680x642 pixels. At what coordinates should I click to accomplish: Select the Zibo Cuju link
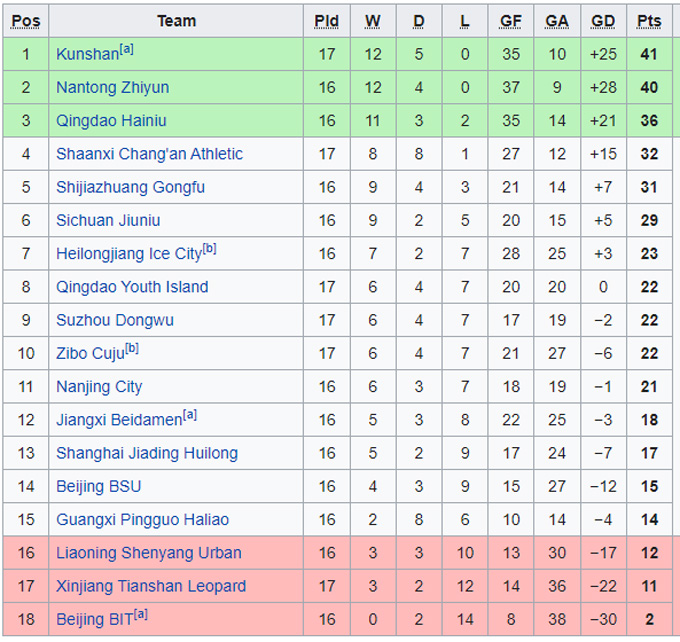click(90, 354)
